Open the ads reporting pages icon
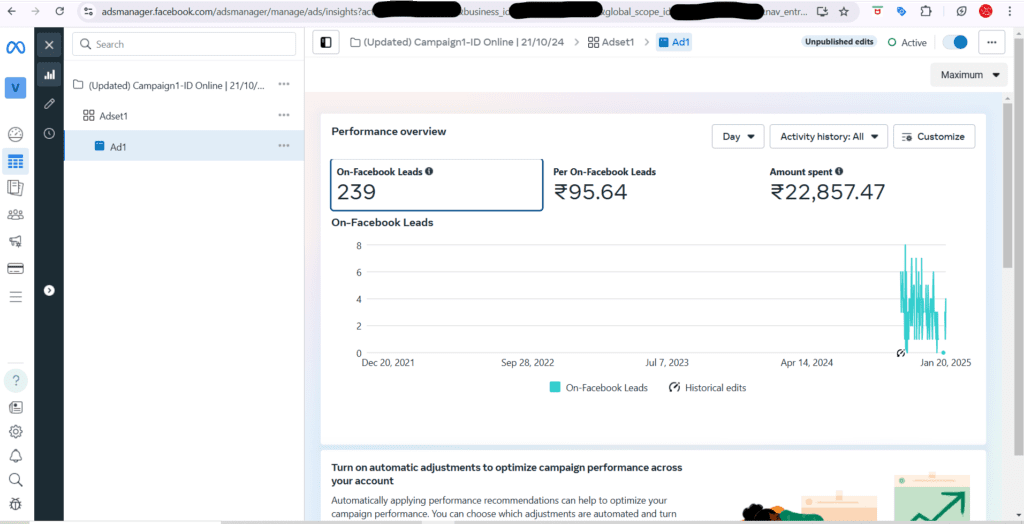 (16, 188)
